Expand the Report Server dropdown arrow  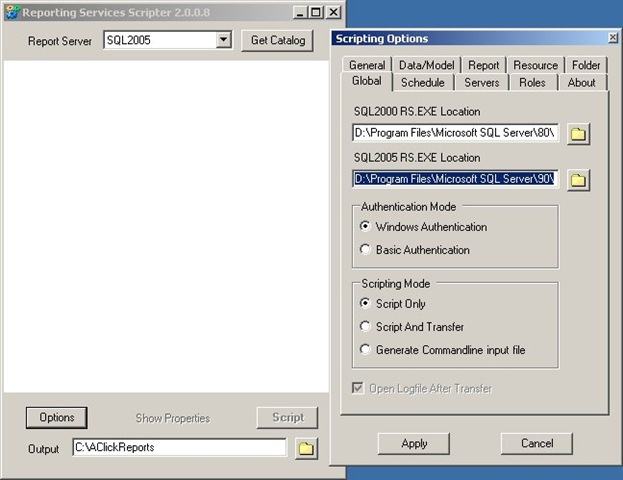pos(224,40)
